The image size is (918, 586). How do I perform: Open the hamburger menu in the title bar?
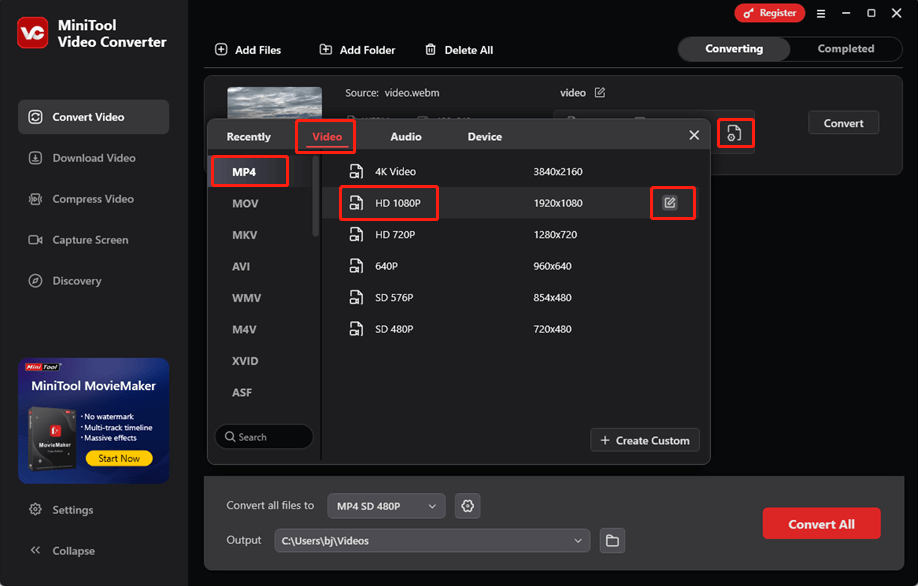[821, 13]
